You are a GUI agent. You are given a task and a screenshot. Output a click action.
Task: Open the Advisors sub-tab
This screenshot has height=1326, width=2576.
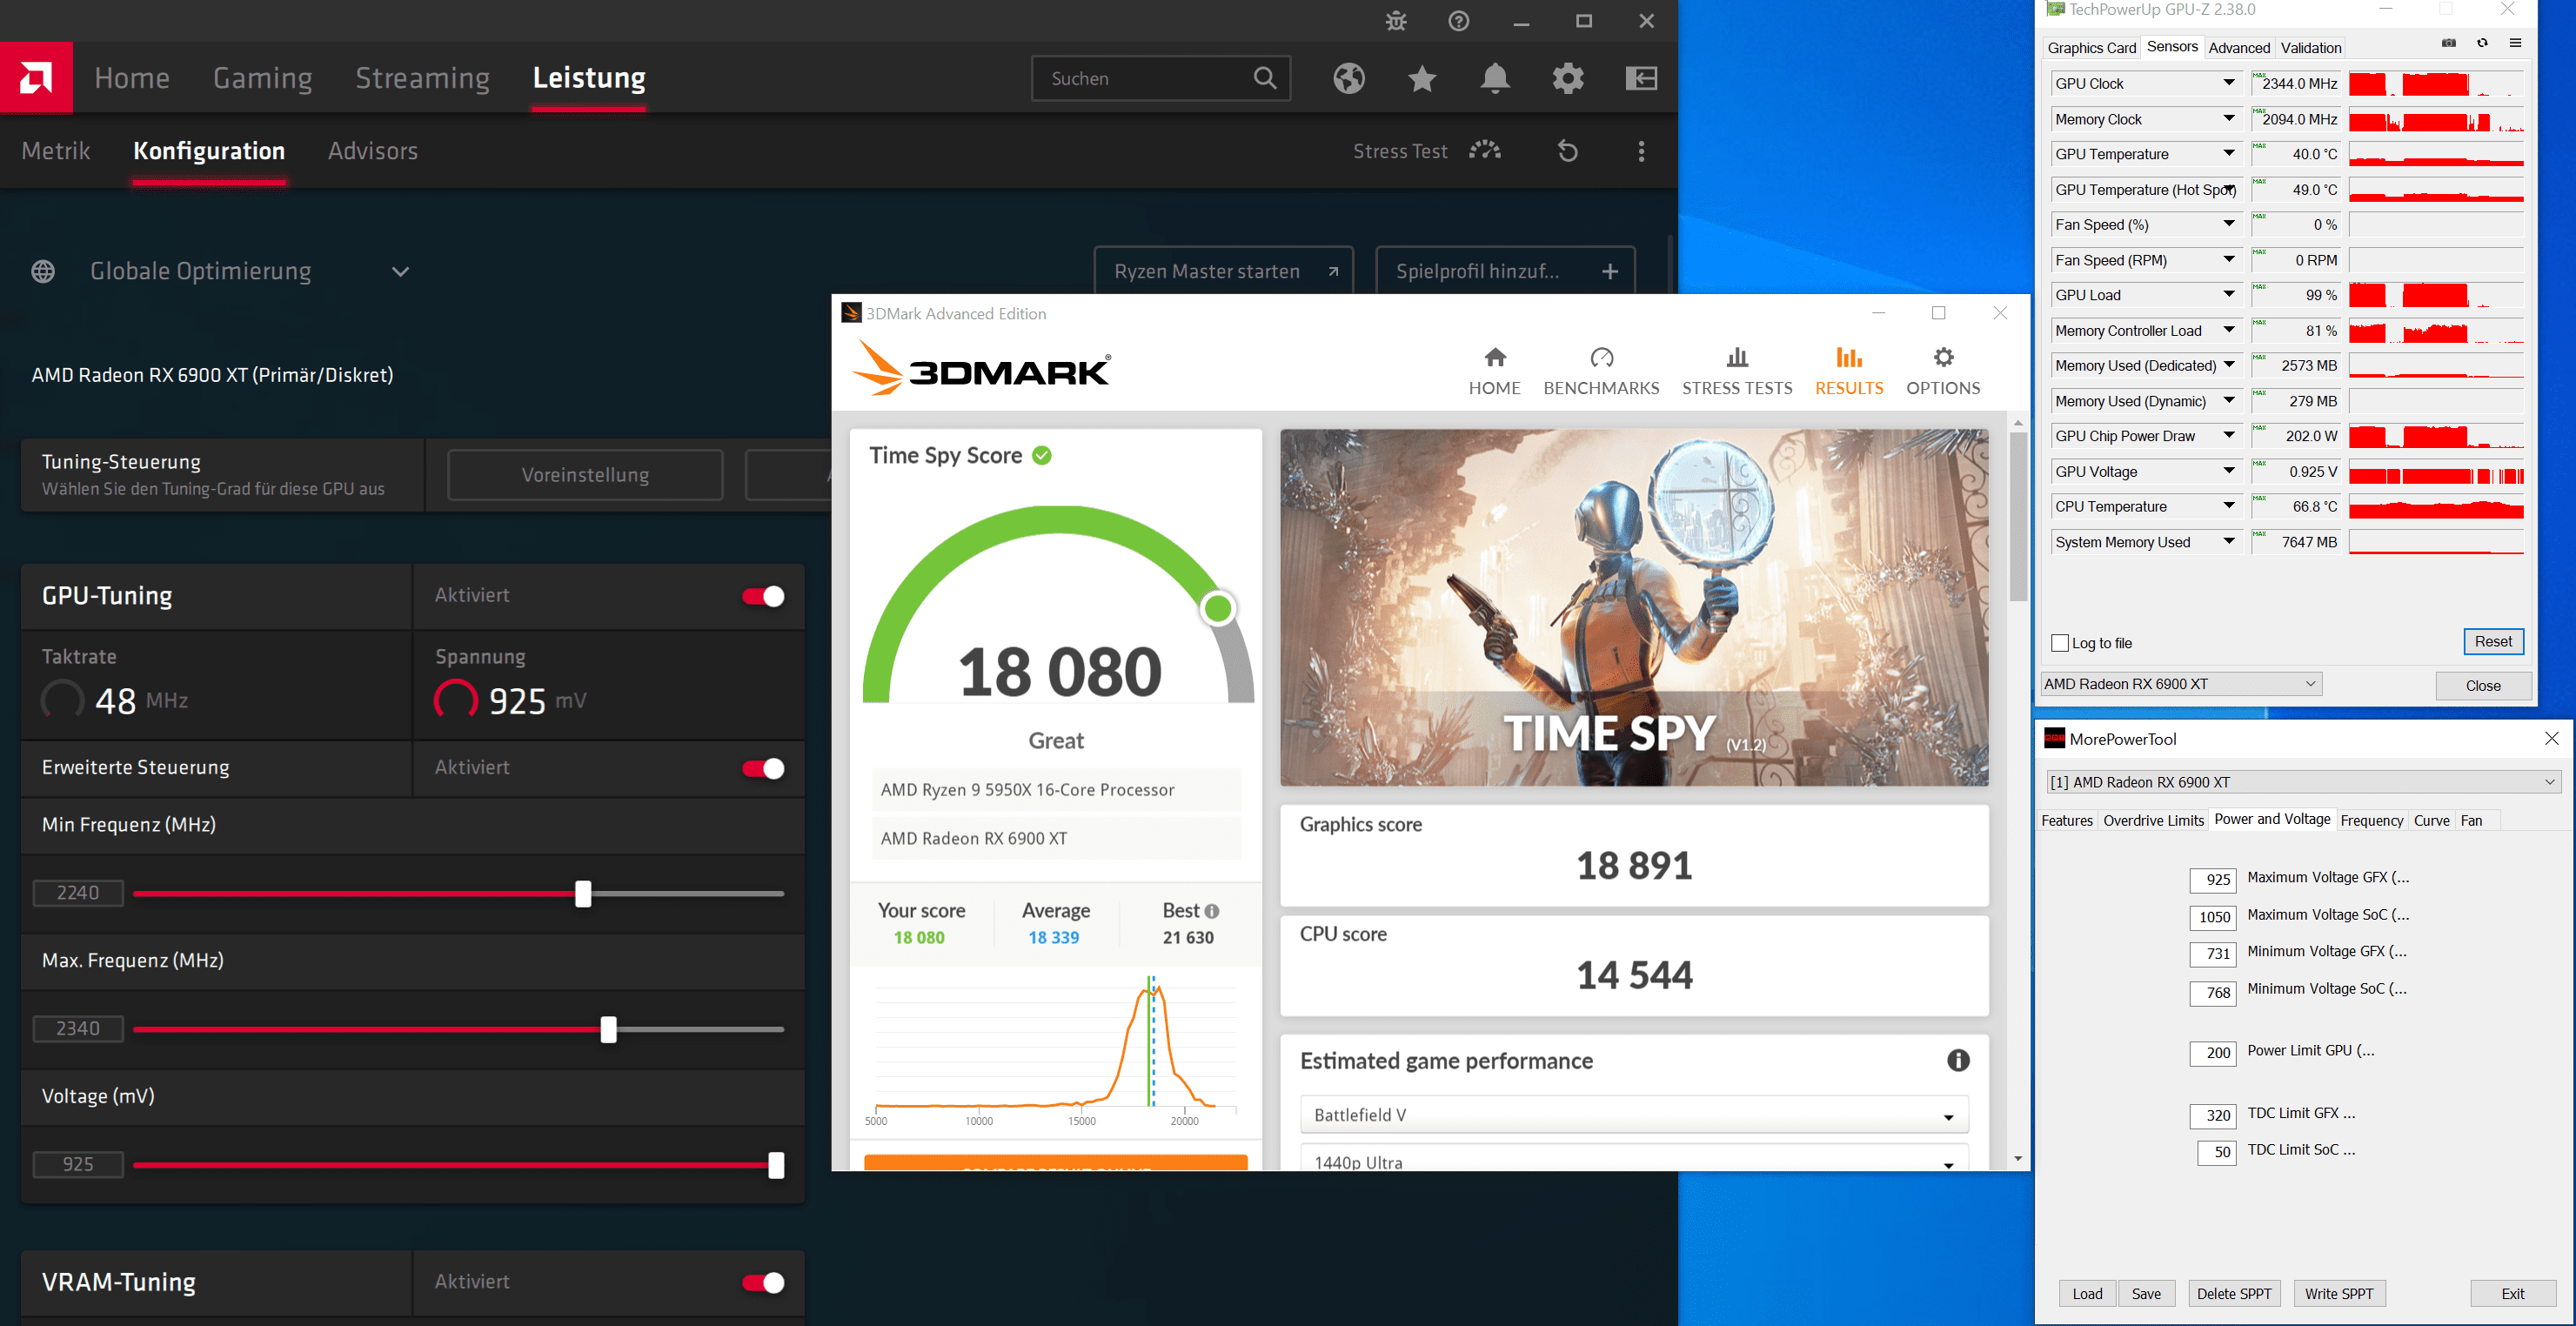372,151
